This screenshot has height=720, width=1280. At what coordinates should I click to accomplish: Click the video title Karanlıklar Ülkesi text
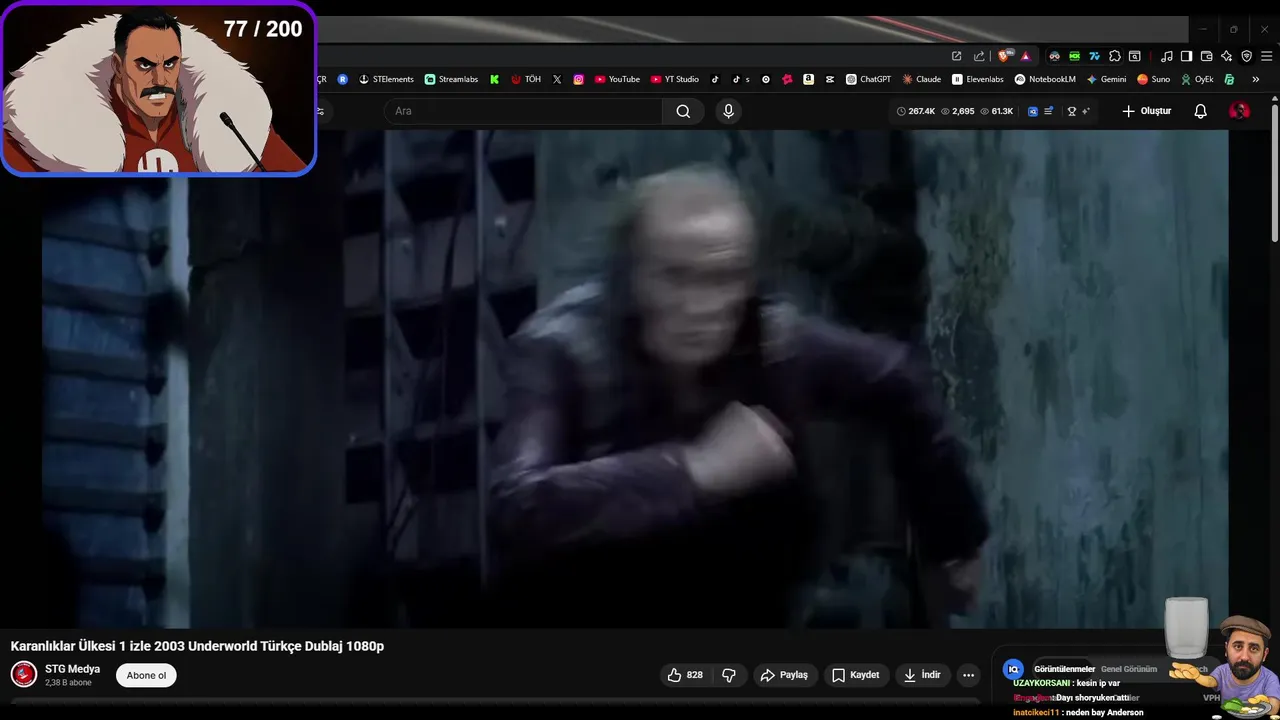click(197, 646)
